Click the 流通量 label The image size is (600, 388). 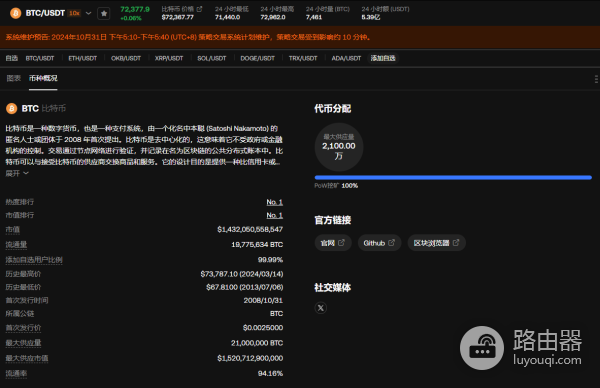tap(16, 245)
